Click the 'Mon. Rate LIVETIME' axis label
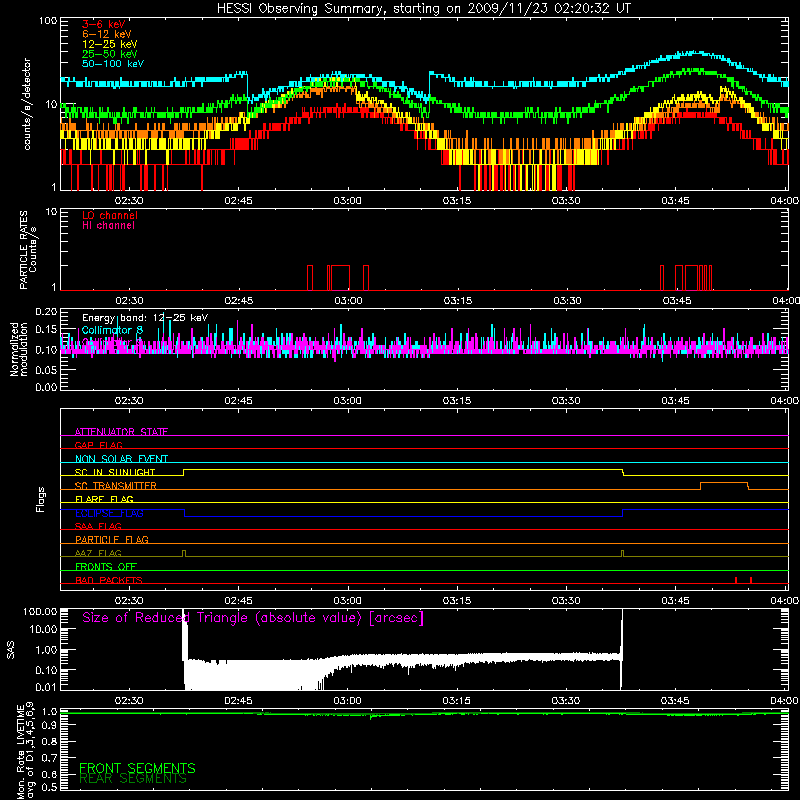800x800 pixels. 26,751
